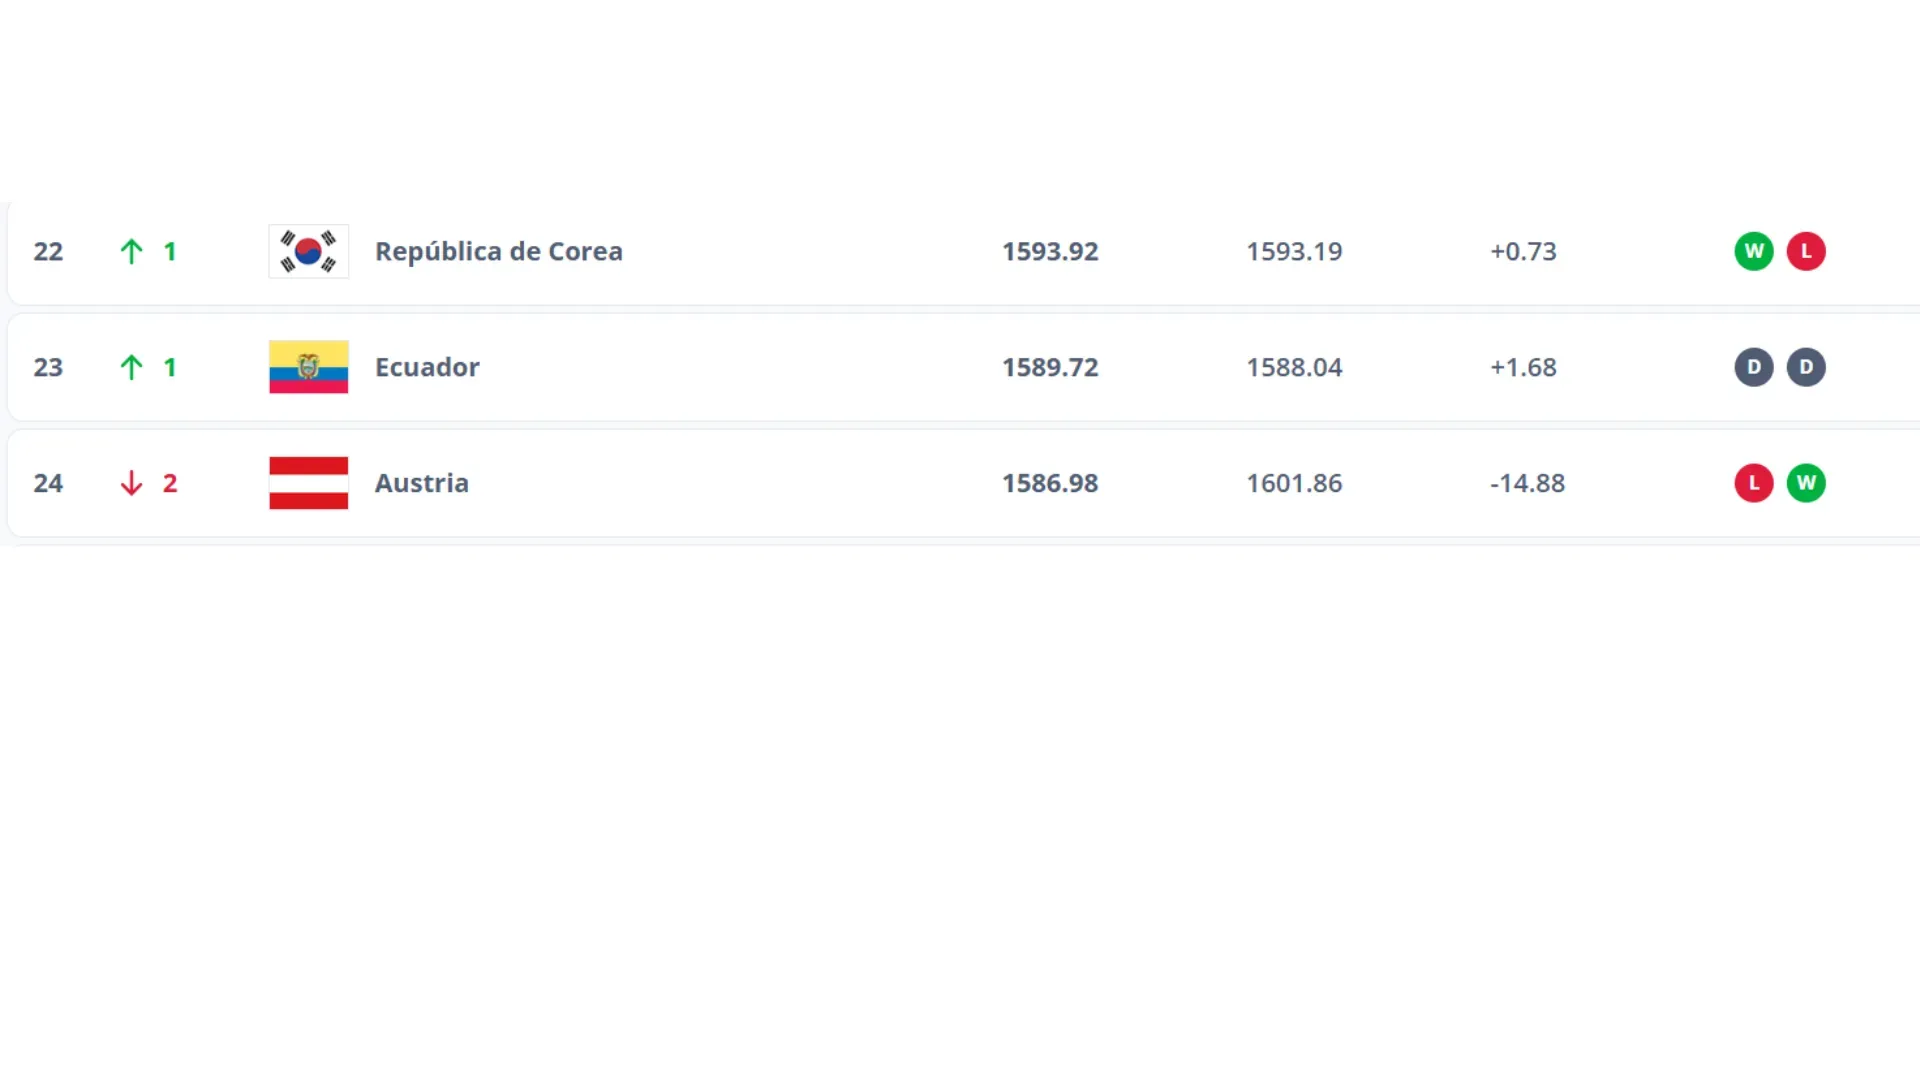Click the green W badge for Corea
Viewport: 1920px width, 1080px height.
[x=1753, y=251]
